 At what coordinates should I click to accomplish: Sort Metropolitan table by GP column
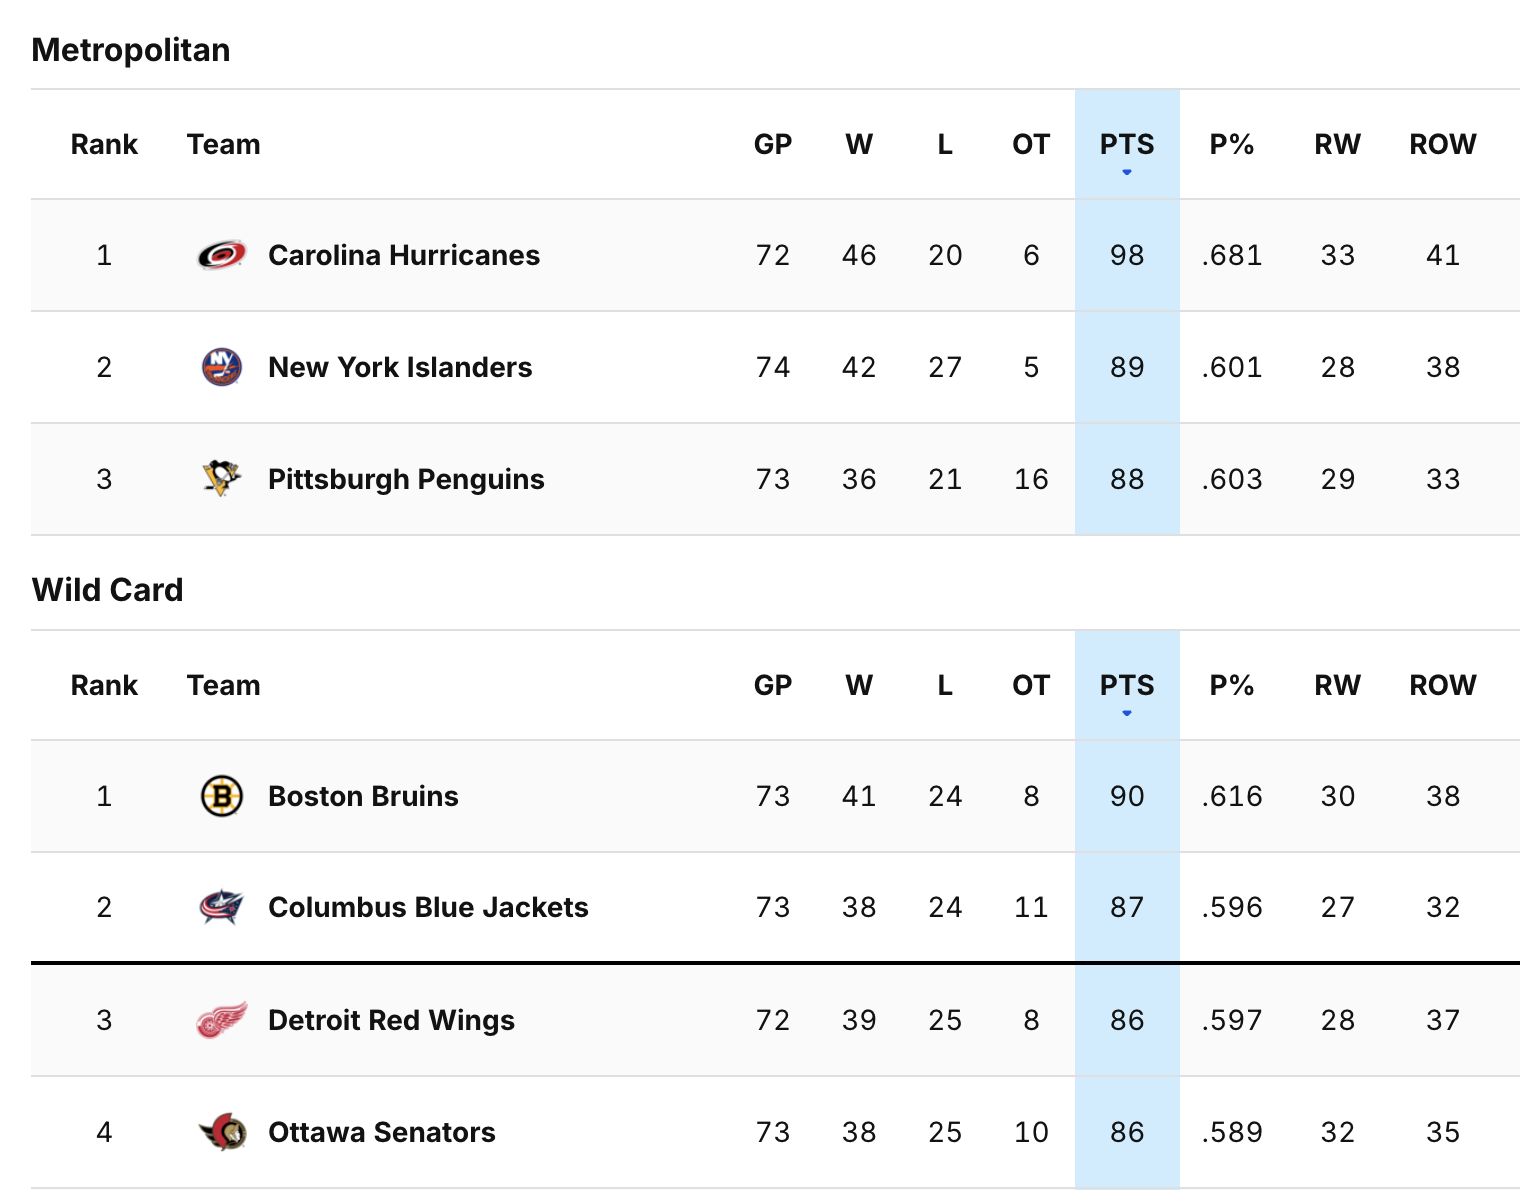pos(772,145)
